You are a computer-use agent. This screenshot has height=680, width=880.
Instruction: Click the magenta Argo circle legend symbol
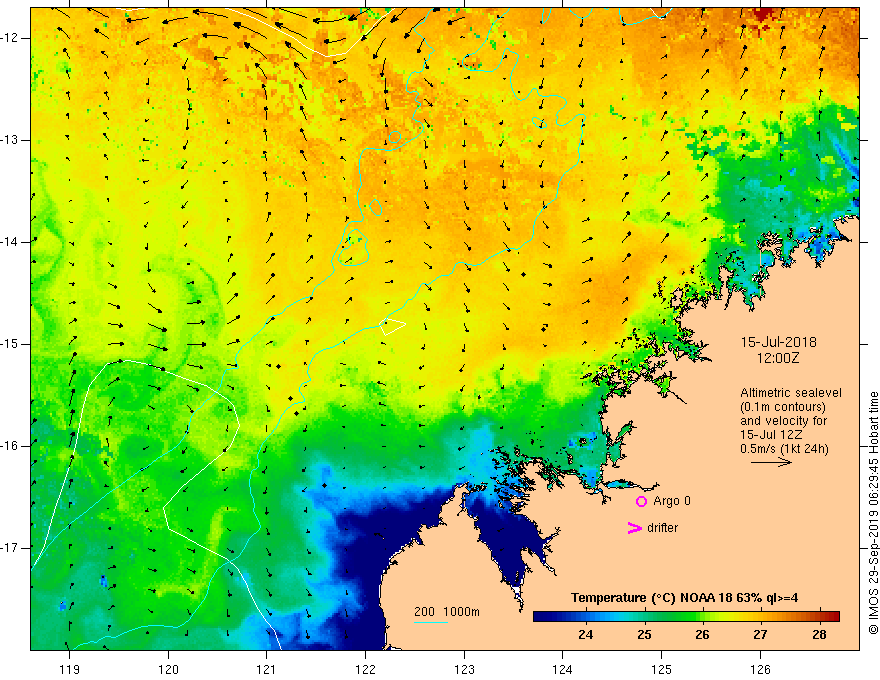(x=641, y=502)
